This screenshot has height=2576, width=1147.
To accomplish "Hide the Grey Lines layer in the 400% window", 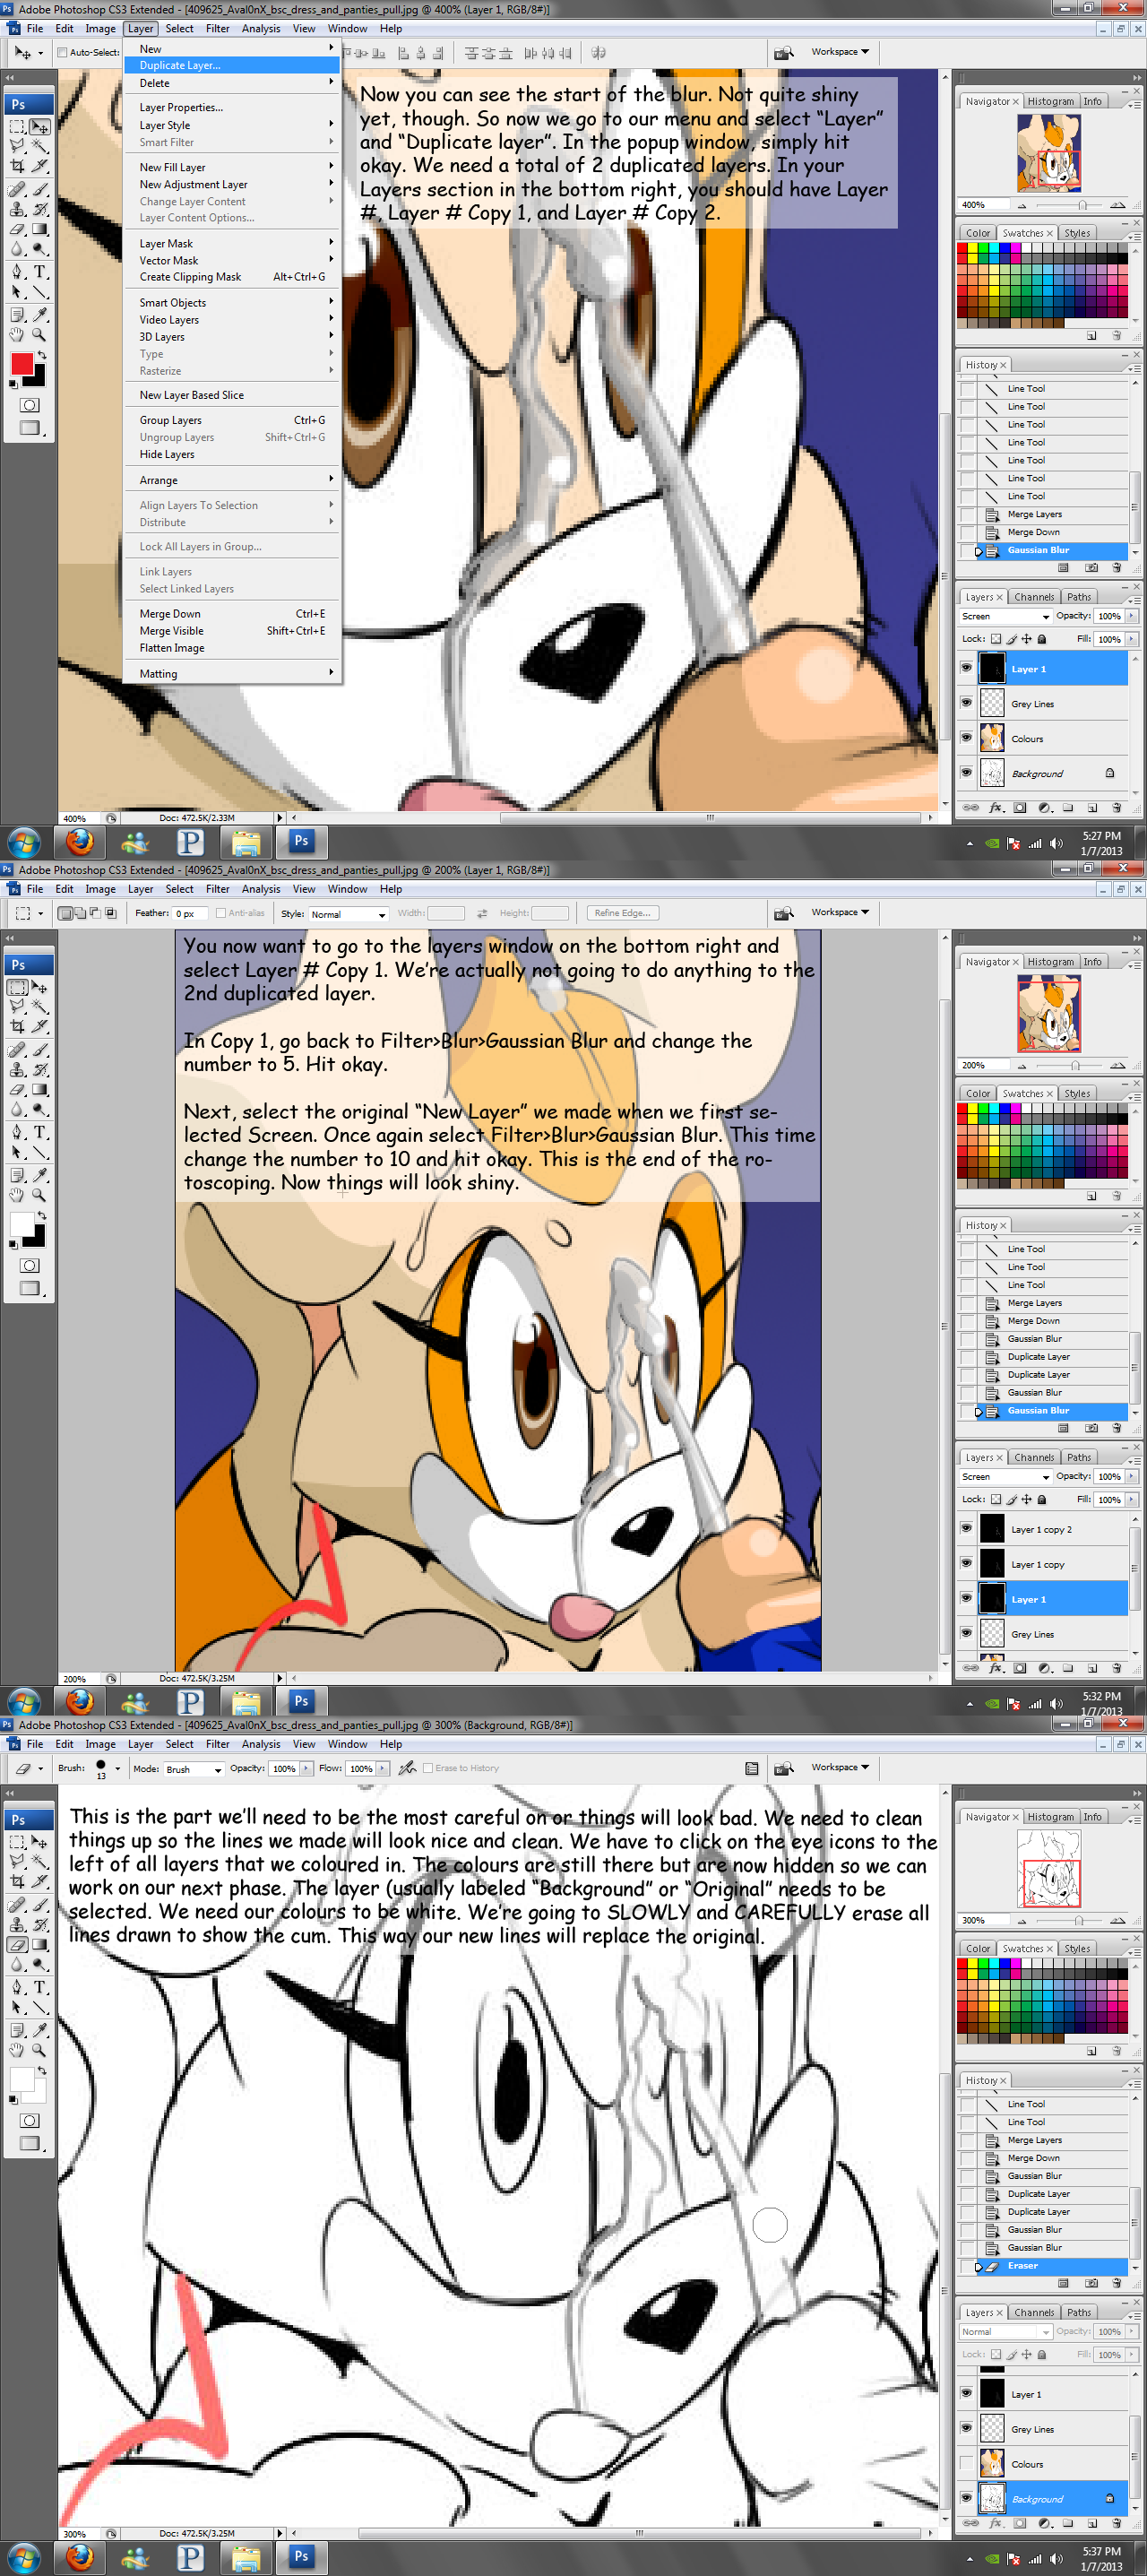I will point(966,703).
